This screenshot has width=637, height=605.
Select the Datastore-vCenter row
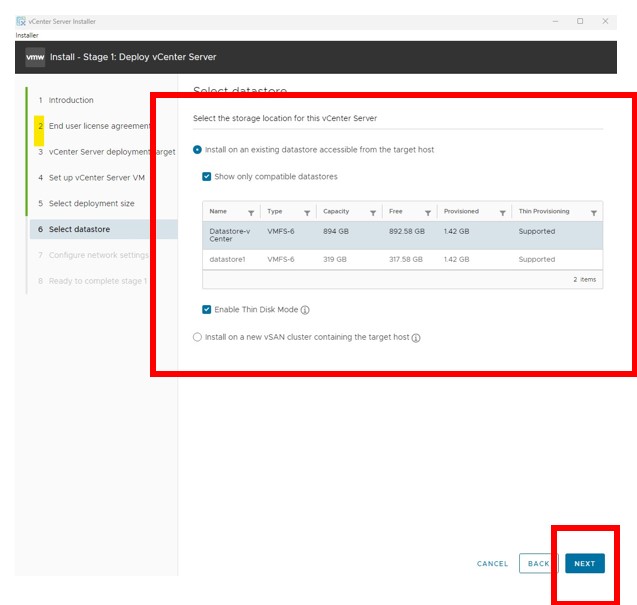click(402, 235)
